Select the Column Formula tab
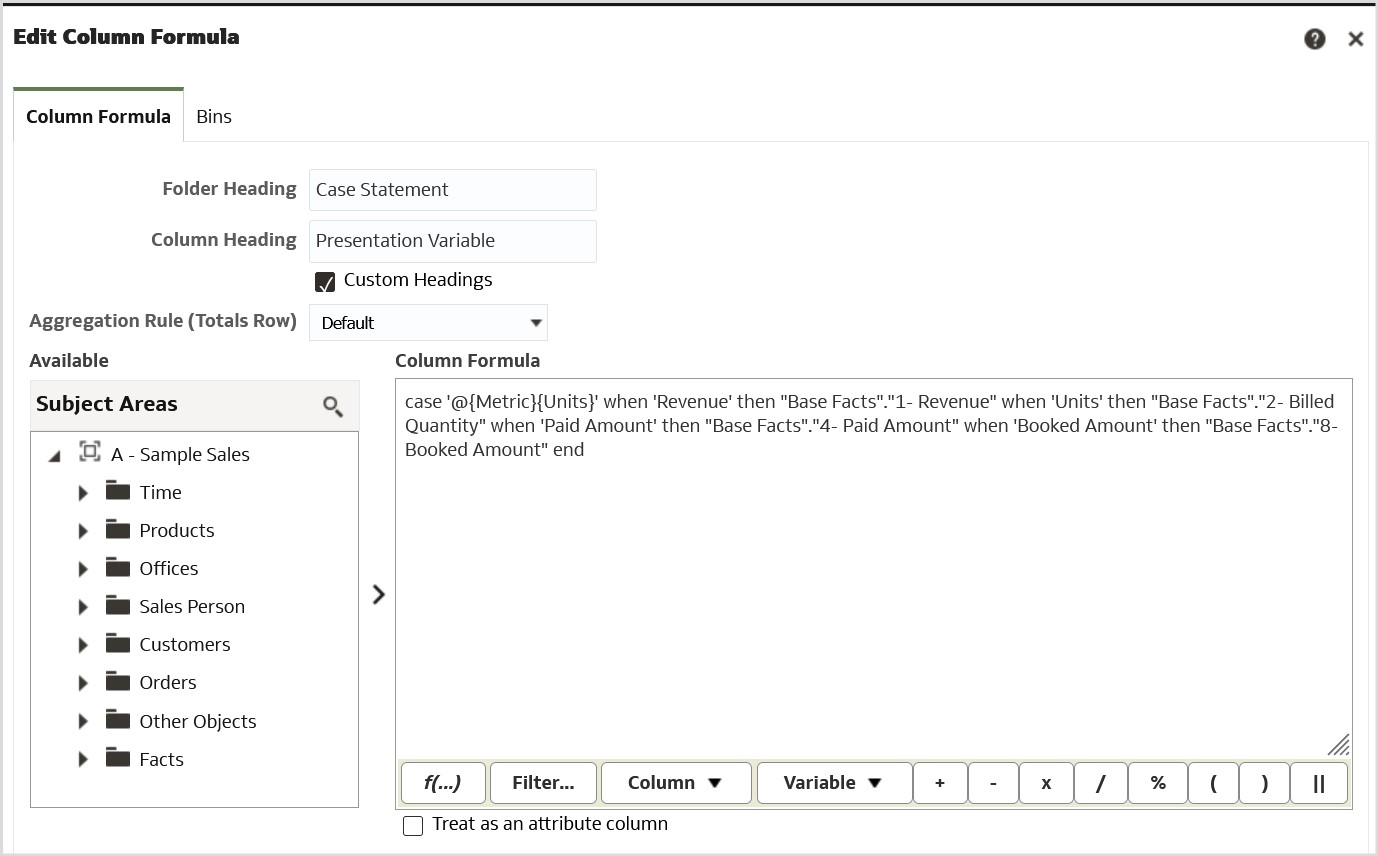 (x=98, y=116)
